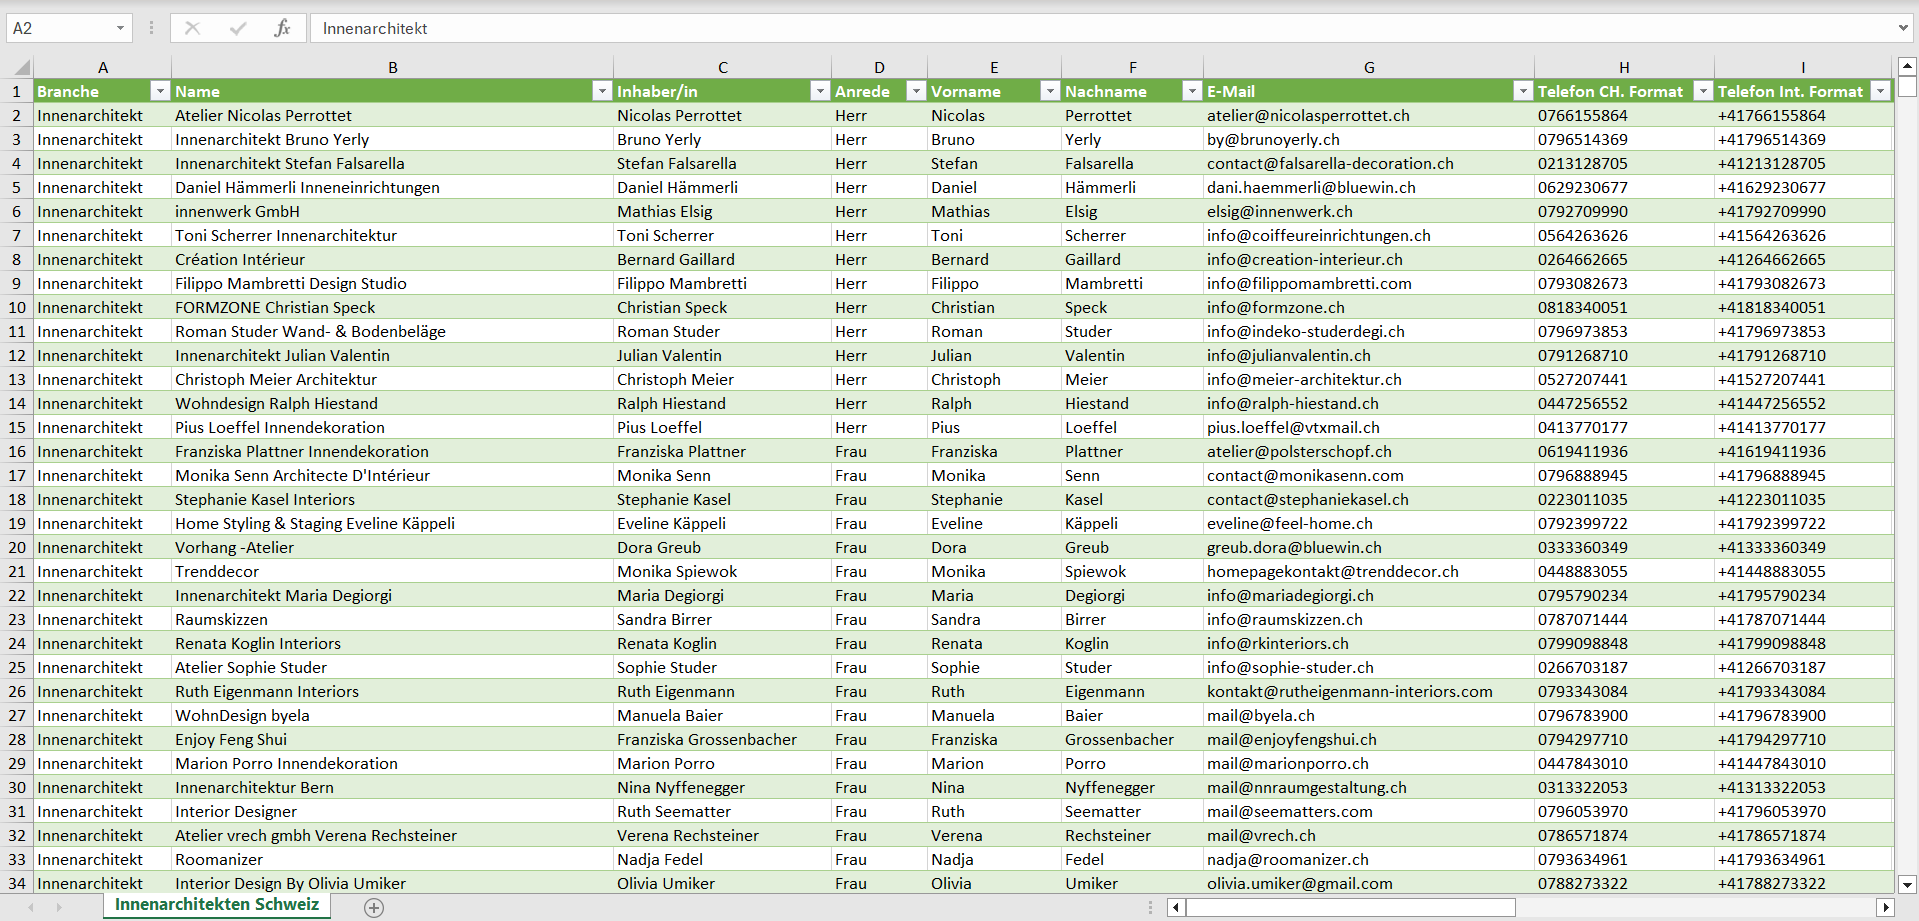Open the Name Box dropdown arrow
This screenshot has width=1919, height=921.
[120, 28]
